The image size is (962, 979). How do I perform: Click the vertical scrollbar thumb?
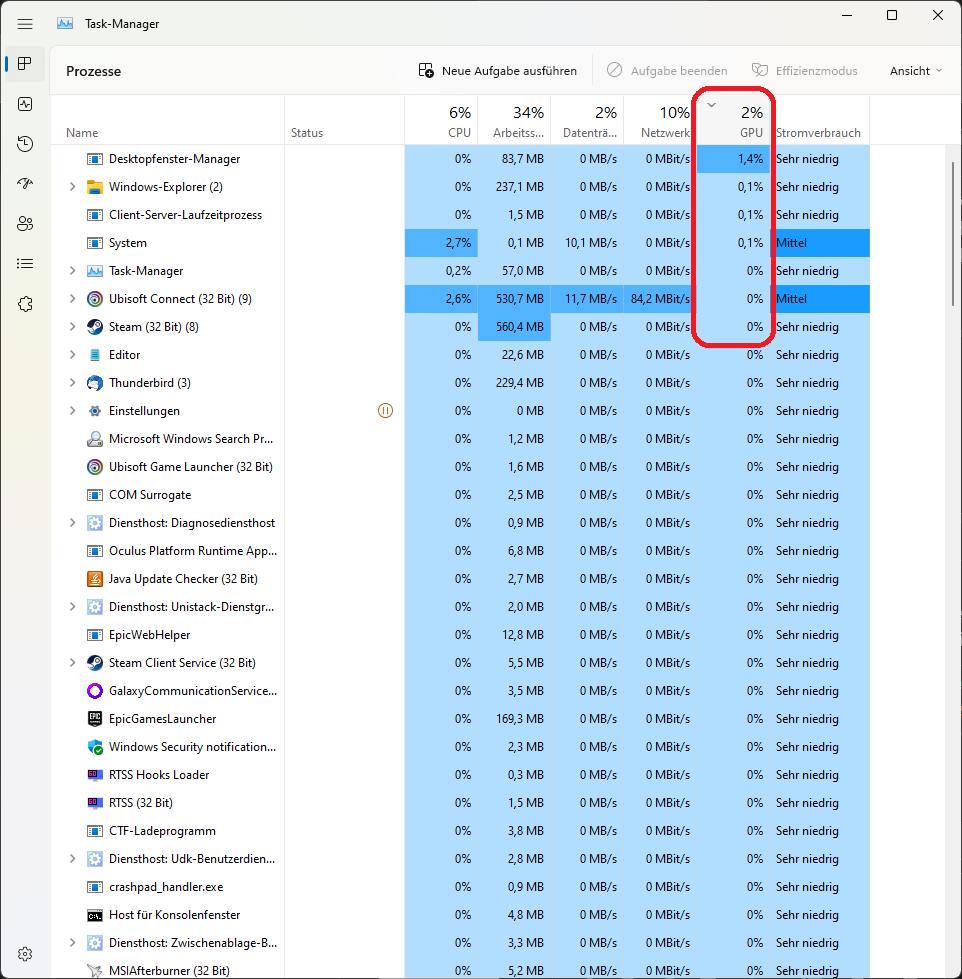point(953,234)
